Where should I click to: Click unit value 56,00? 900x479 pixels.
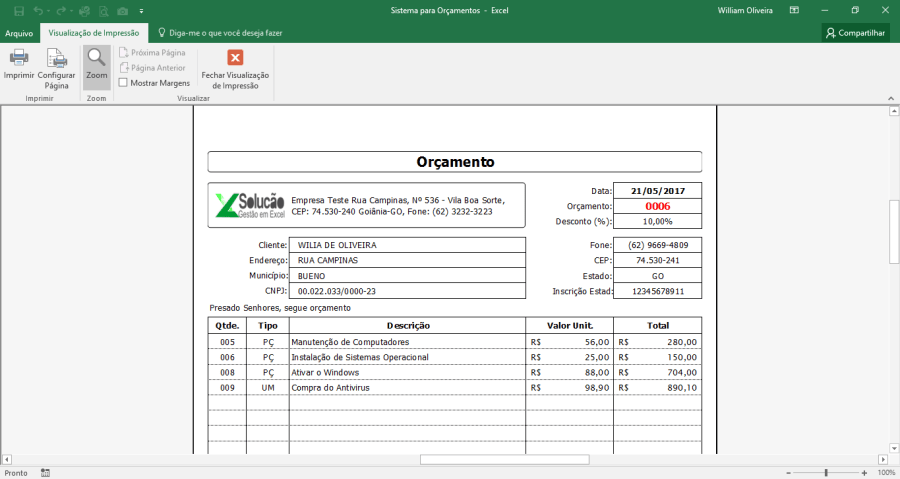click(597, 342)
